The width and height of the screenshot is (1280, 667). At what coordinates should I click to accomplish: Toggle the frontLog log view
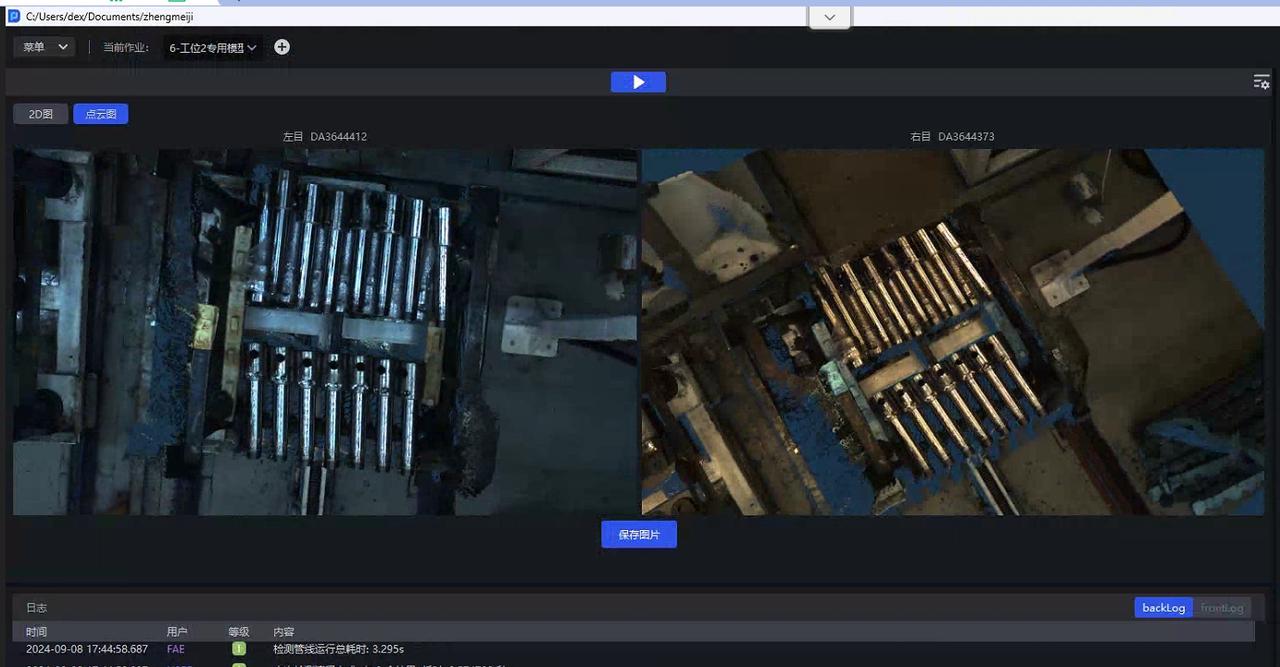pyautogui.click(x=1222, y=608)
